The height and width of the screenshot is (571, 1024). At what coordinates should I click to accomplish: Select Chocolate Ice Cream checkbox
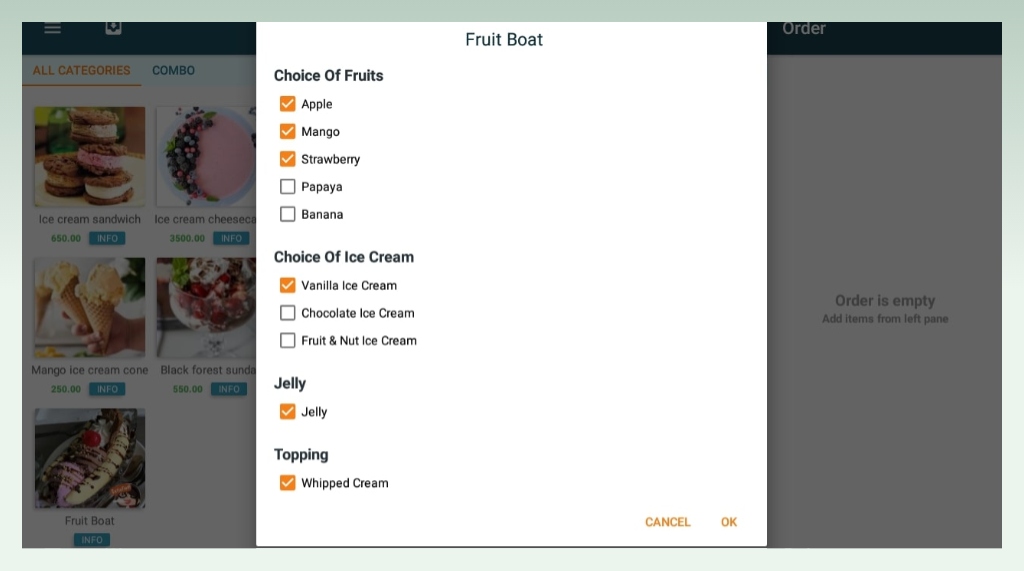[x=287, y=313]
